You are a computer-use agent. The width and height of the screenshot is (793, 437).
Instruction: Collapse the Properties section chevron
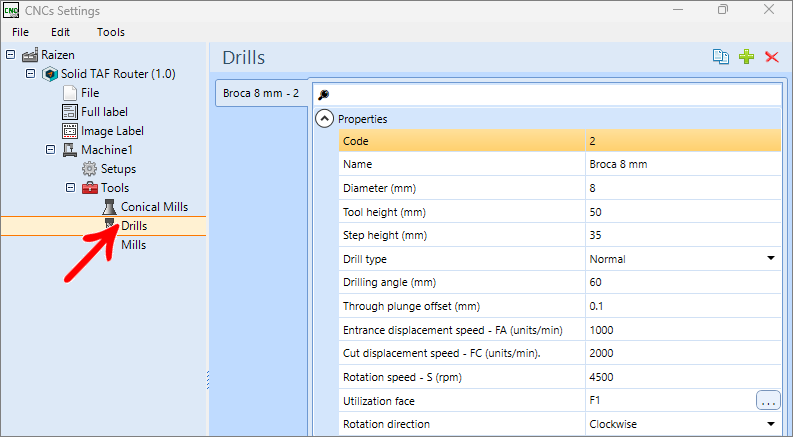[324, 119]
